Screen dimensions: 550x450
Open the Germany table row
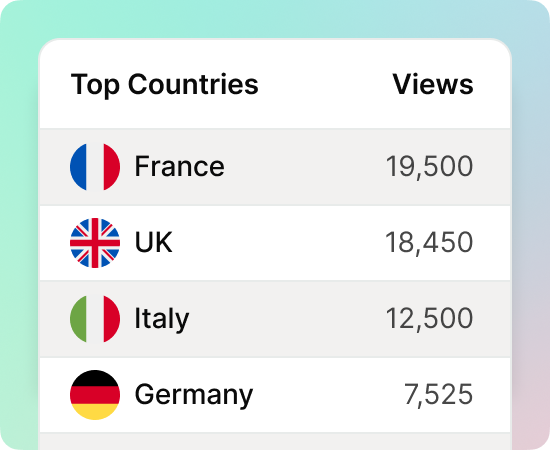pyautogui.click(x=275, y=395)
